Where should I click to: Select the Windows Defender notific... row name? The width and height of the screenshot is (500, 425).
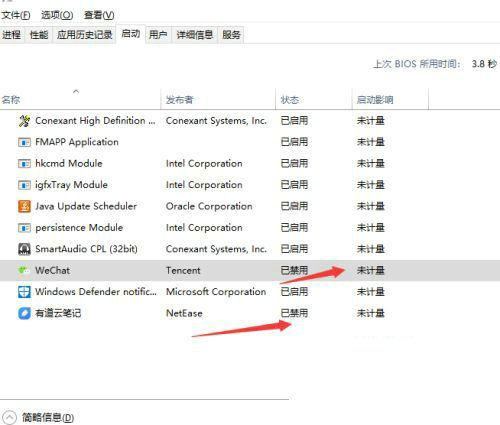(96, 292)
